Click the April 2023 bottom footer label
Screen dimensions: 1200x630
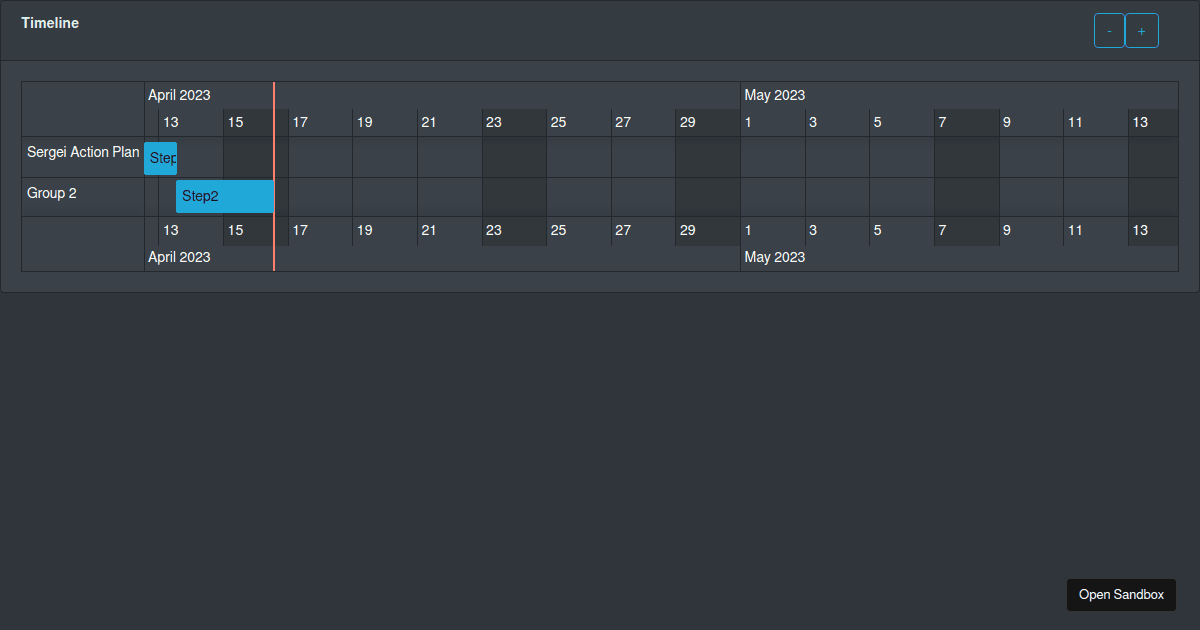pyautogui.click(x=179, y=257)
